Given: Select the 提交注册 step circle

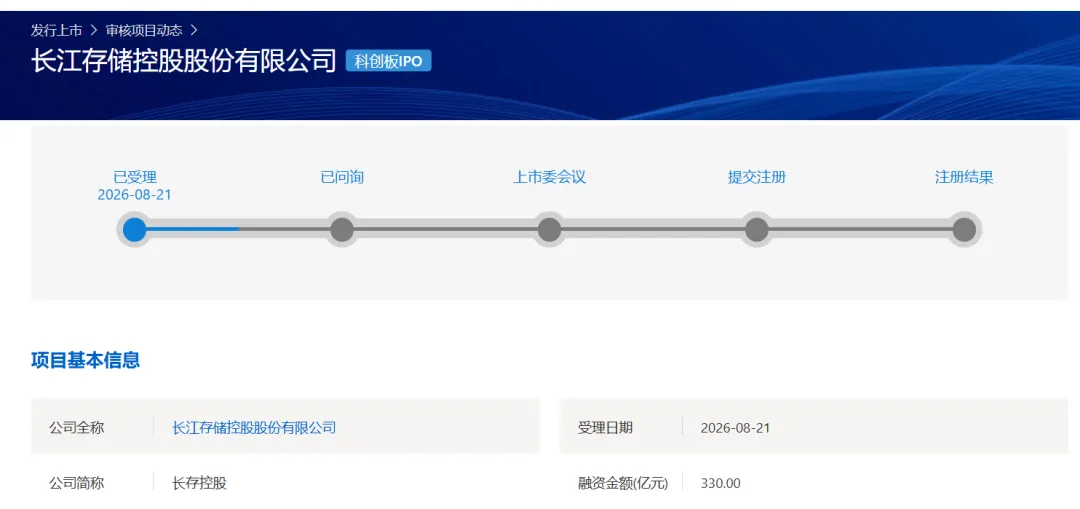Looking at the screenshot, I should 756,229.
